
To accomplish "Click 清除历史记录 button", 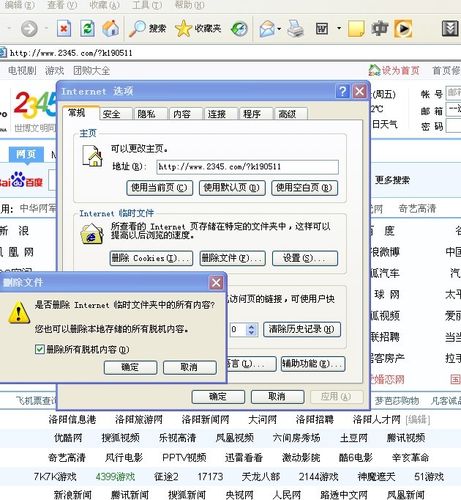I will (302, 329).
